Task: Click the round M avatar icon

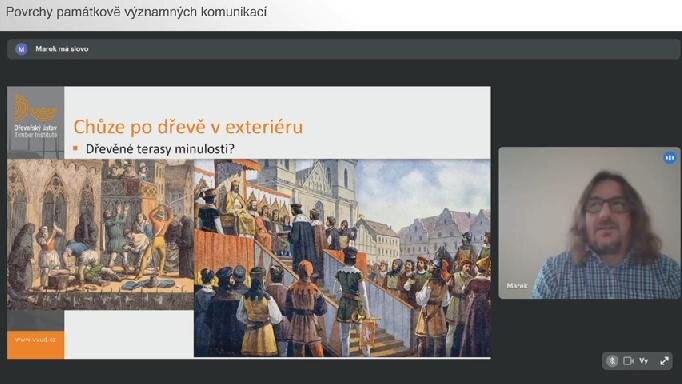Action: 21,49
